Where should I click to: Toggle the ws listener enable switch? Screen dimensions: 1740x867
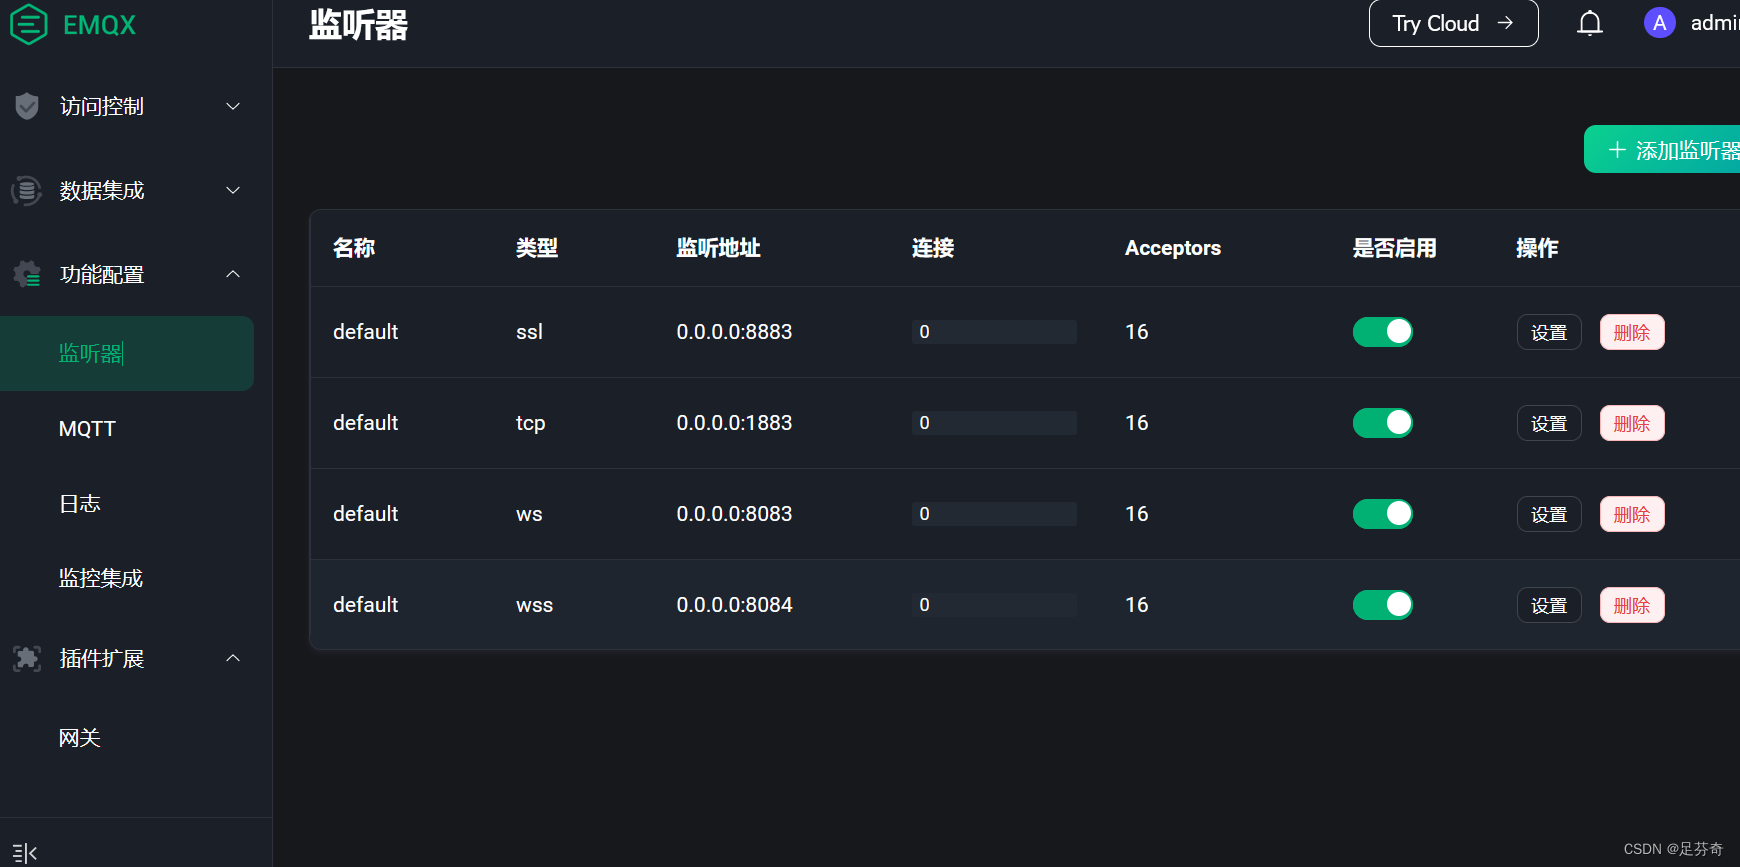click(1383, 514)
